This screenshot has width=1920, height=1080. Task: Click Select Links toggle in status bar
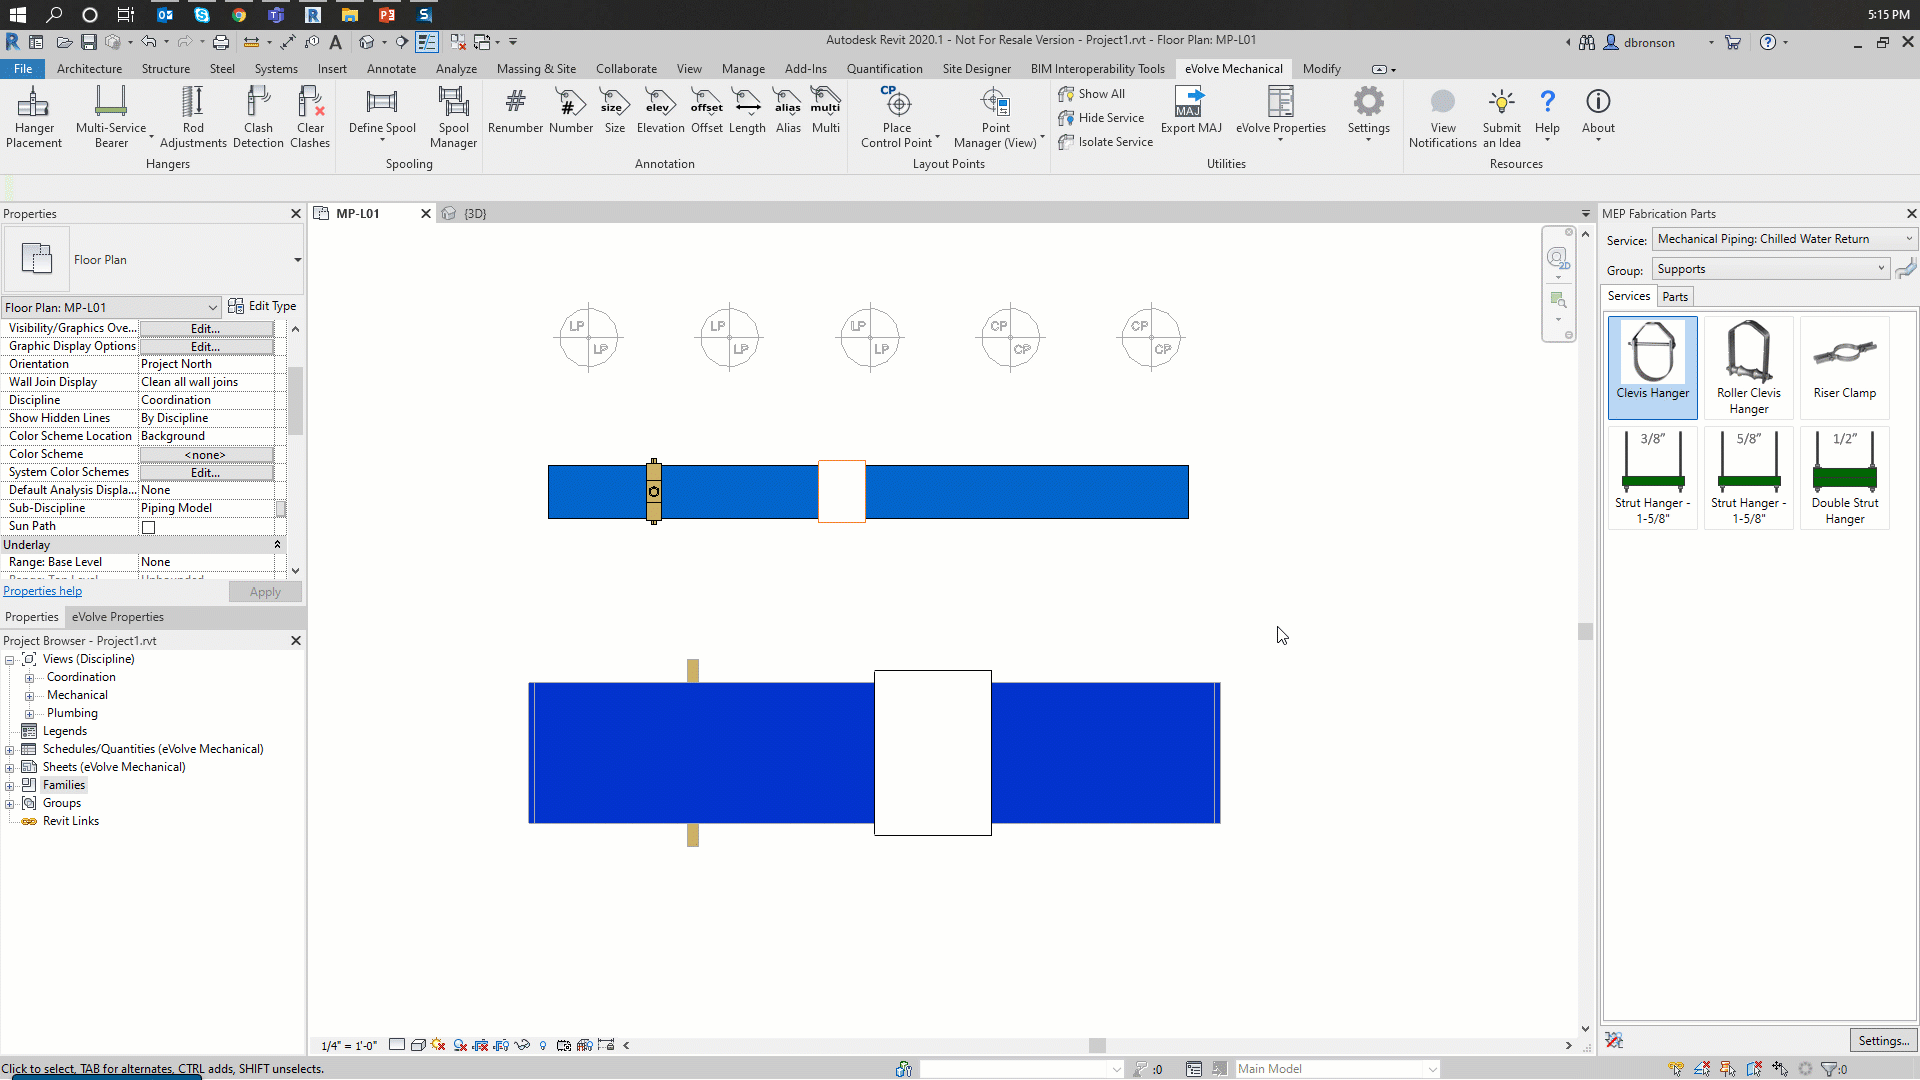[x=1676, y=1069]
